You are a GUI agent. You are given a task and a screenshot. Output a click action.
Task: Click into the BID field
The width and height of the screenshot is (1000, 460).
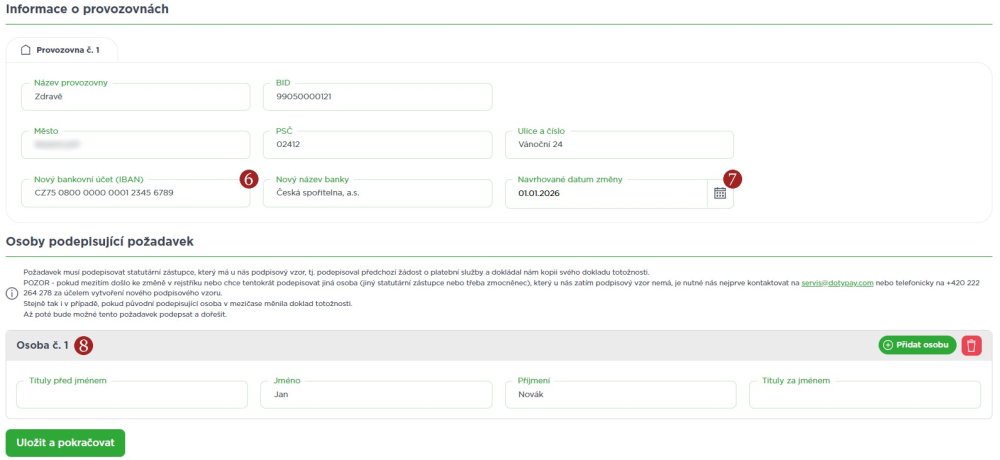point(377,97)
